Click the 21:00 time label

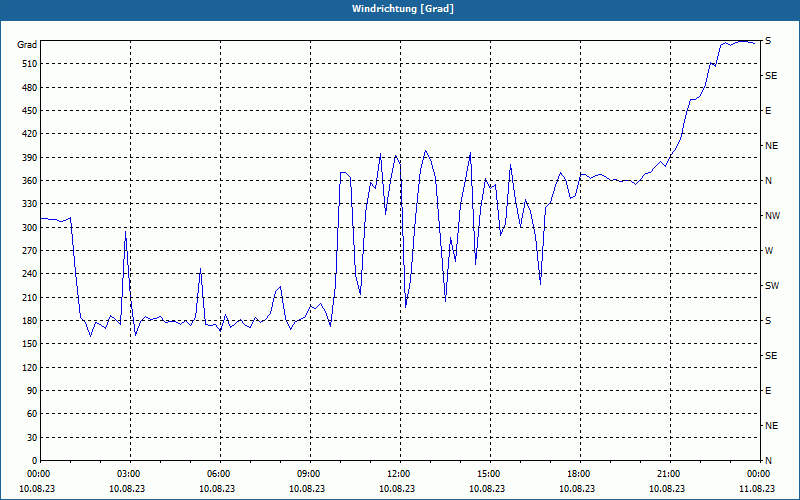(670, 474)
